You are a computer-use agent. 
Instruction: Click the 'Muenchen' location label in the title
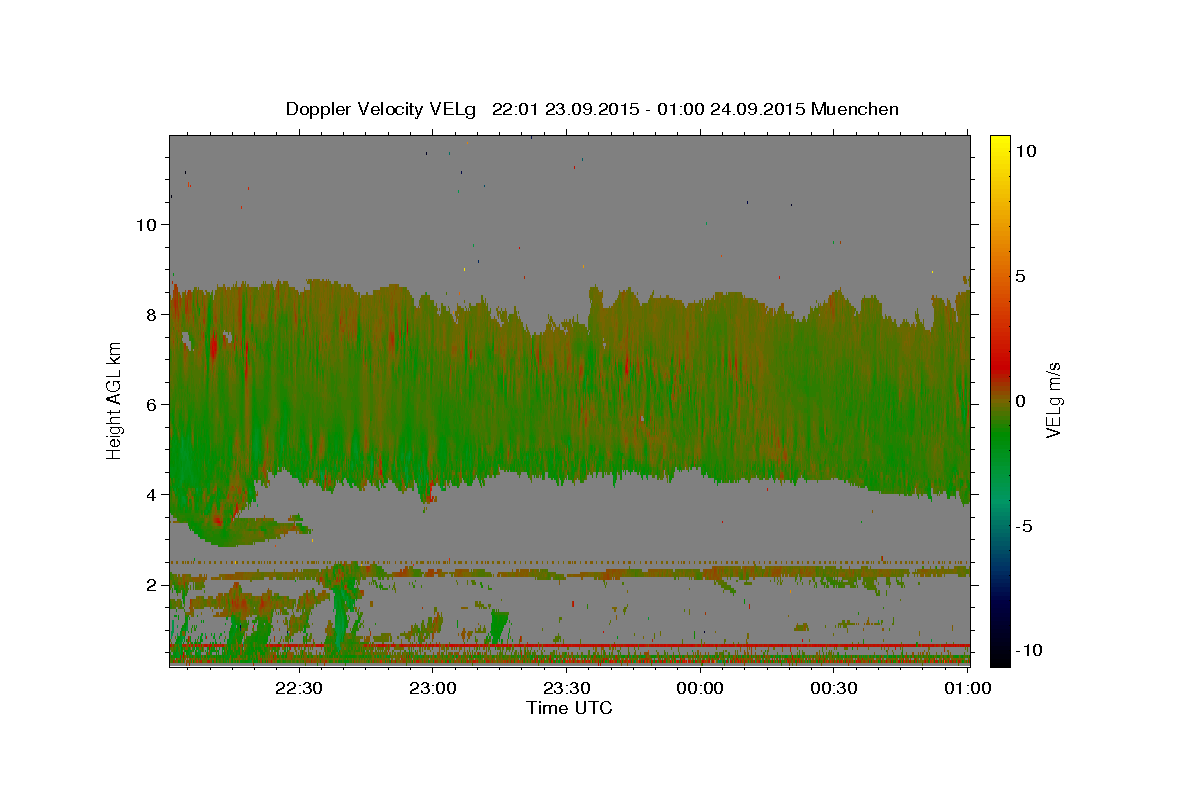(x=855, y=109)
